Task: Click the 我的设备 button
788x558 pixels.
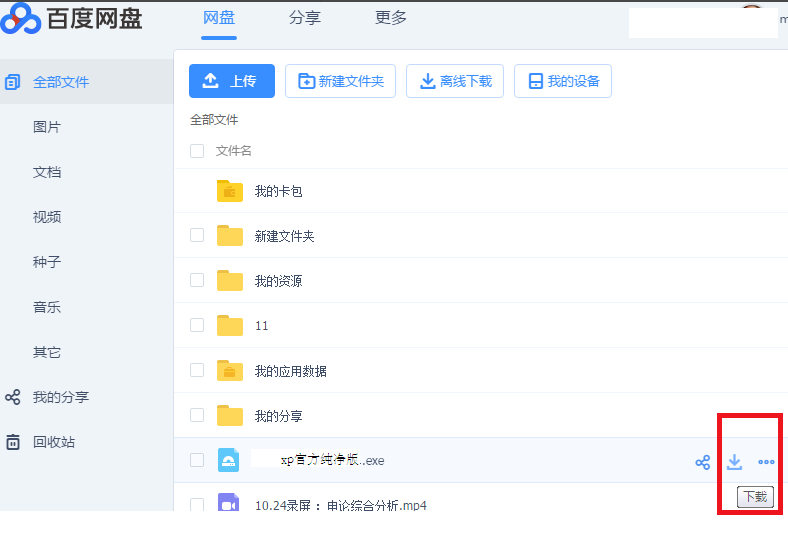Action: click(x=562, y=81)
